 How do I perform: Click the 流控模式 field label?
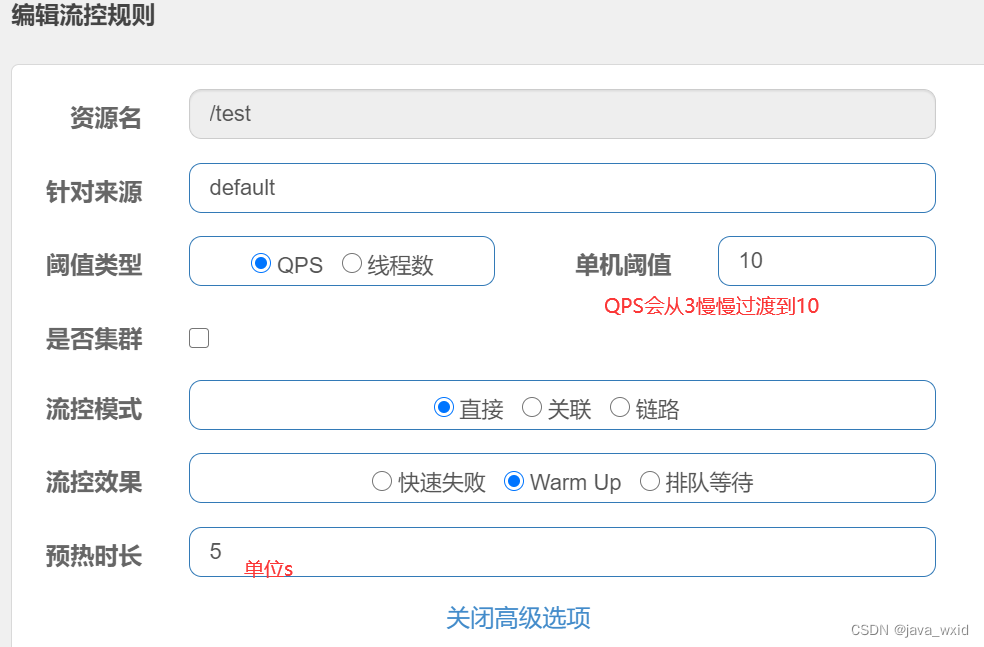[94, 405]
